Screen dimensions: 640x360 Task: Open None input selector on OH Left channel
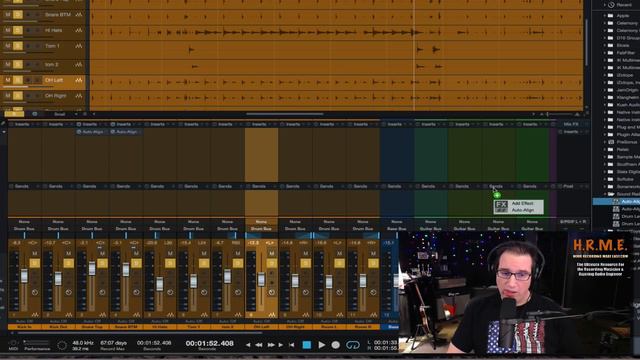tap(261, 222)
